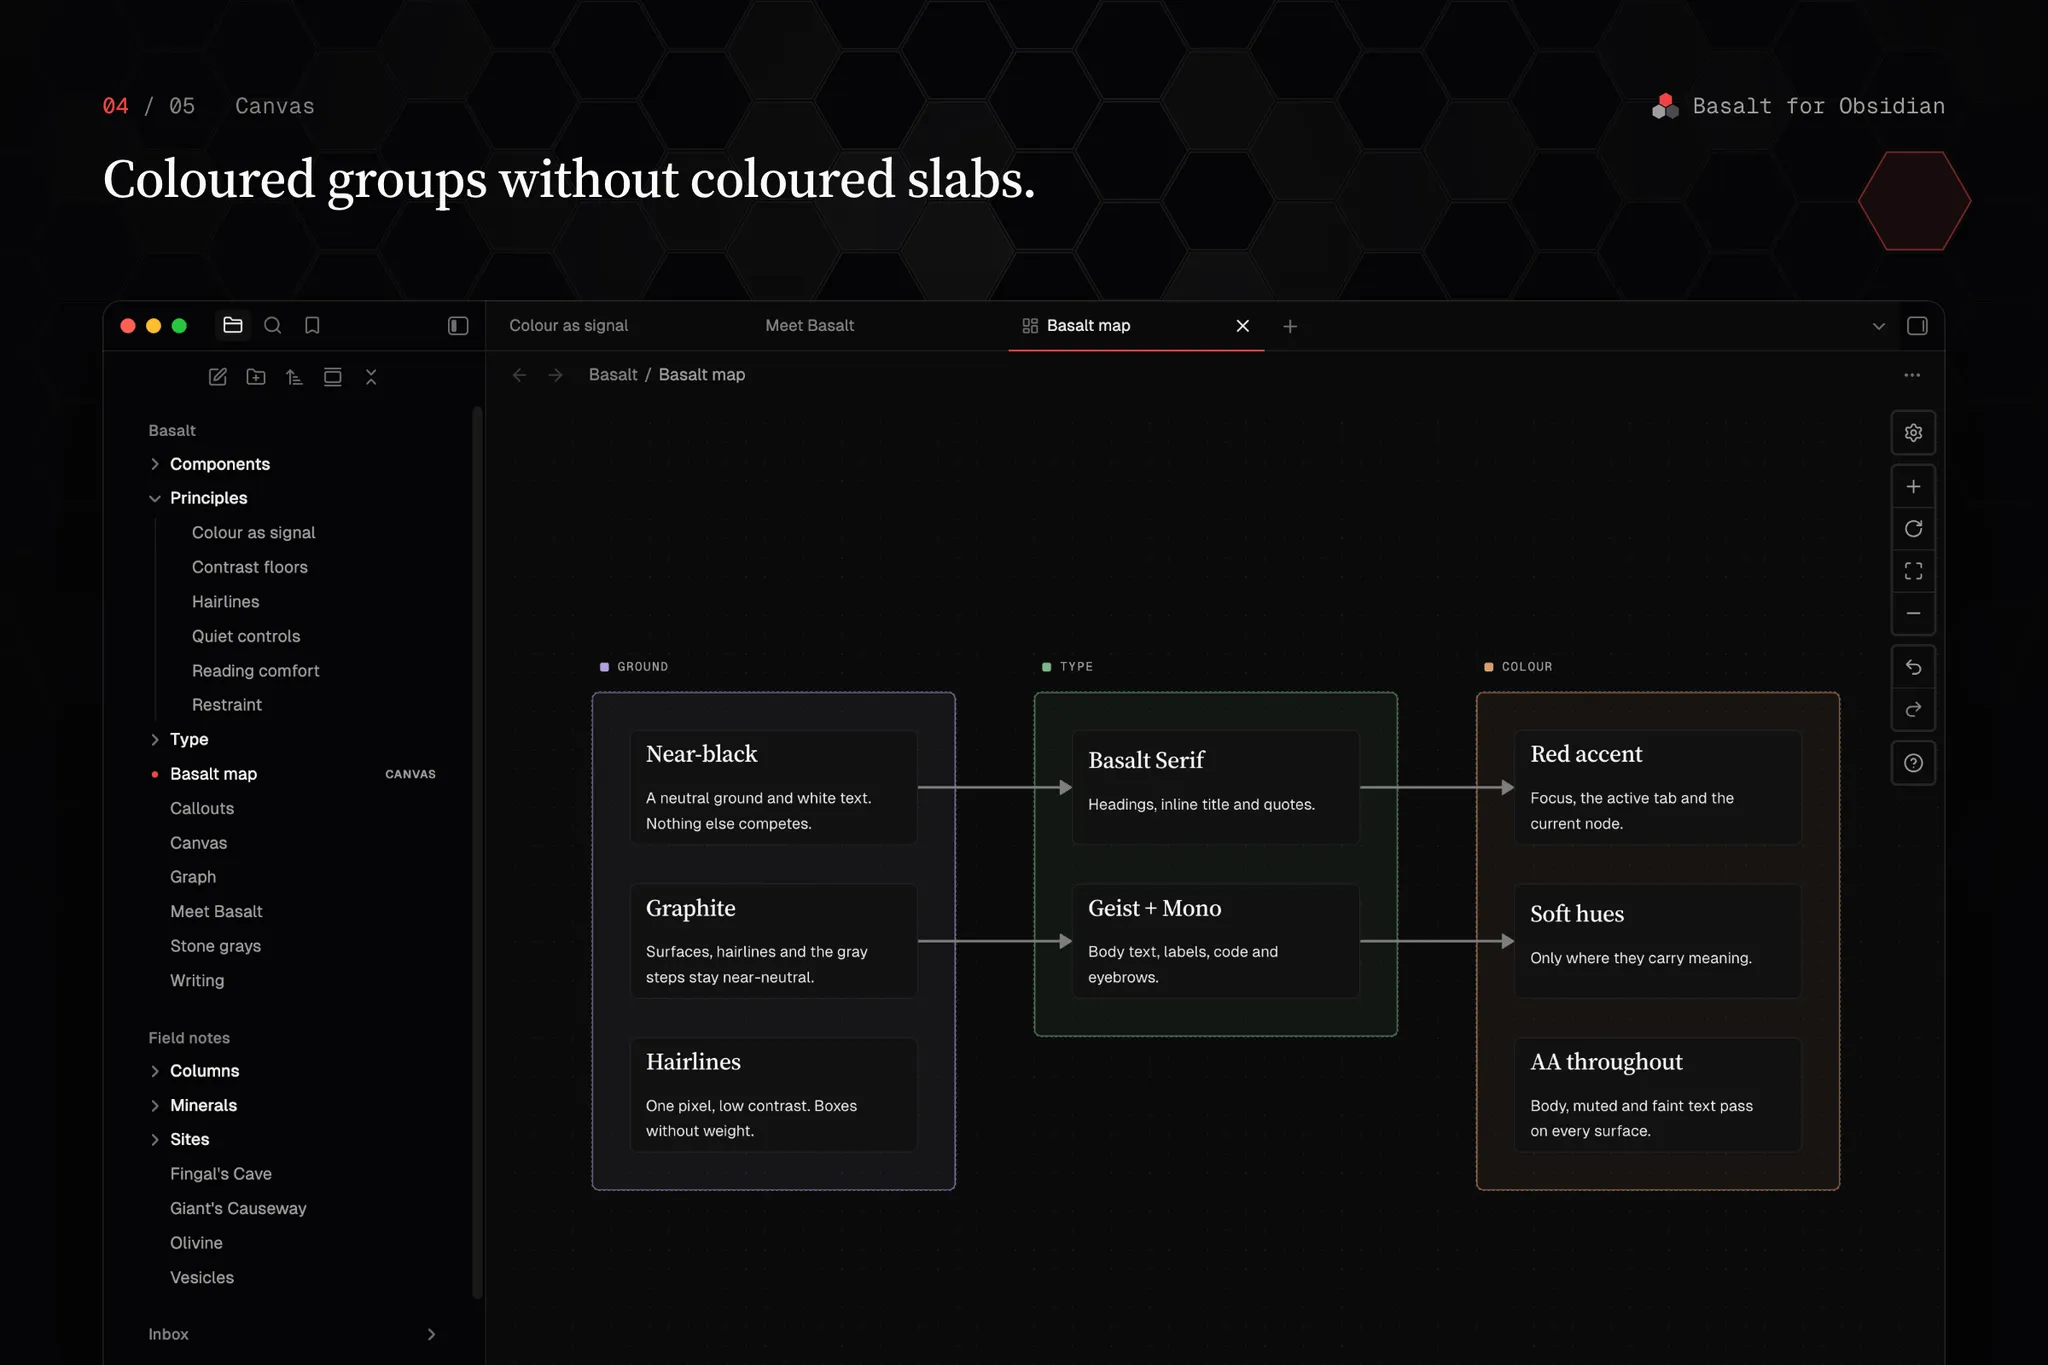Open the file explorer folder icon
The width and height of the screenshot is (2048, 1365).
[233, 325]
